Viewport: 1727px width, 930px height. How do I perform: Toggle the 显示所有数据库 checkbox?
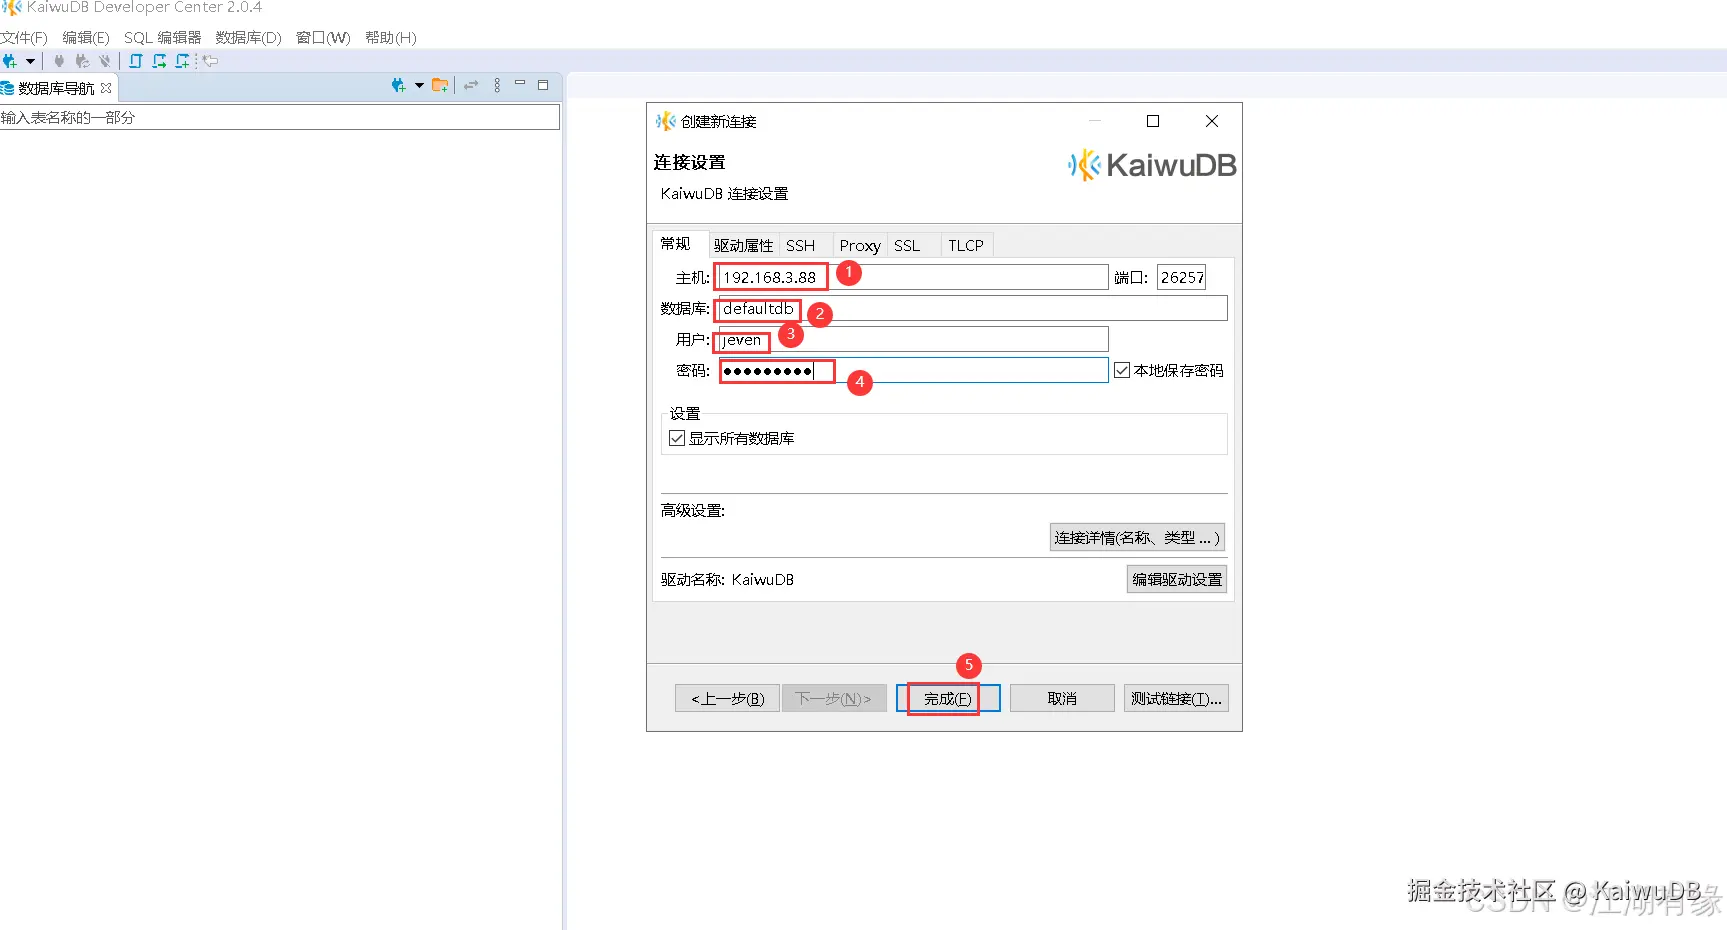click(677, 438)
